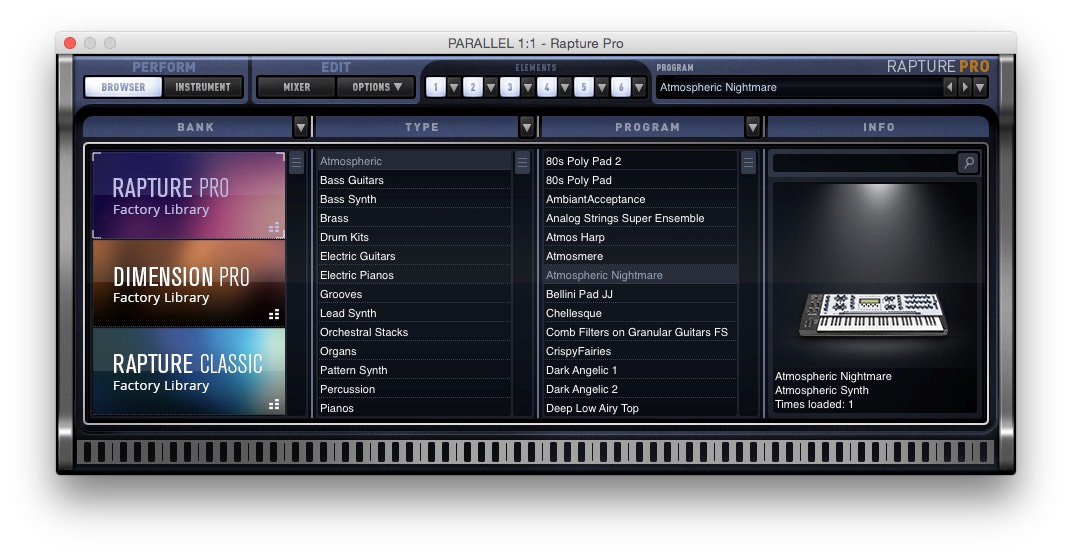Select the Rapture Pro Factory Library bank
Image resolution: width=1072 pixels, height=555 pixels.
[189, 195]
